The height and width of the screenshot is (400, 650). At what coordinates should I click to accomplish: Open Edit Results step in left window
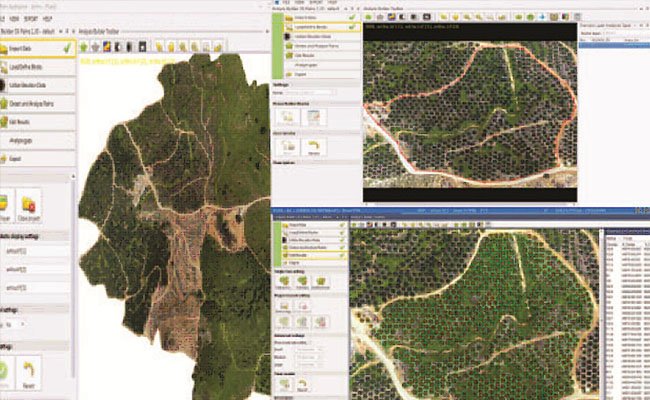click(38, 122)
